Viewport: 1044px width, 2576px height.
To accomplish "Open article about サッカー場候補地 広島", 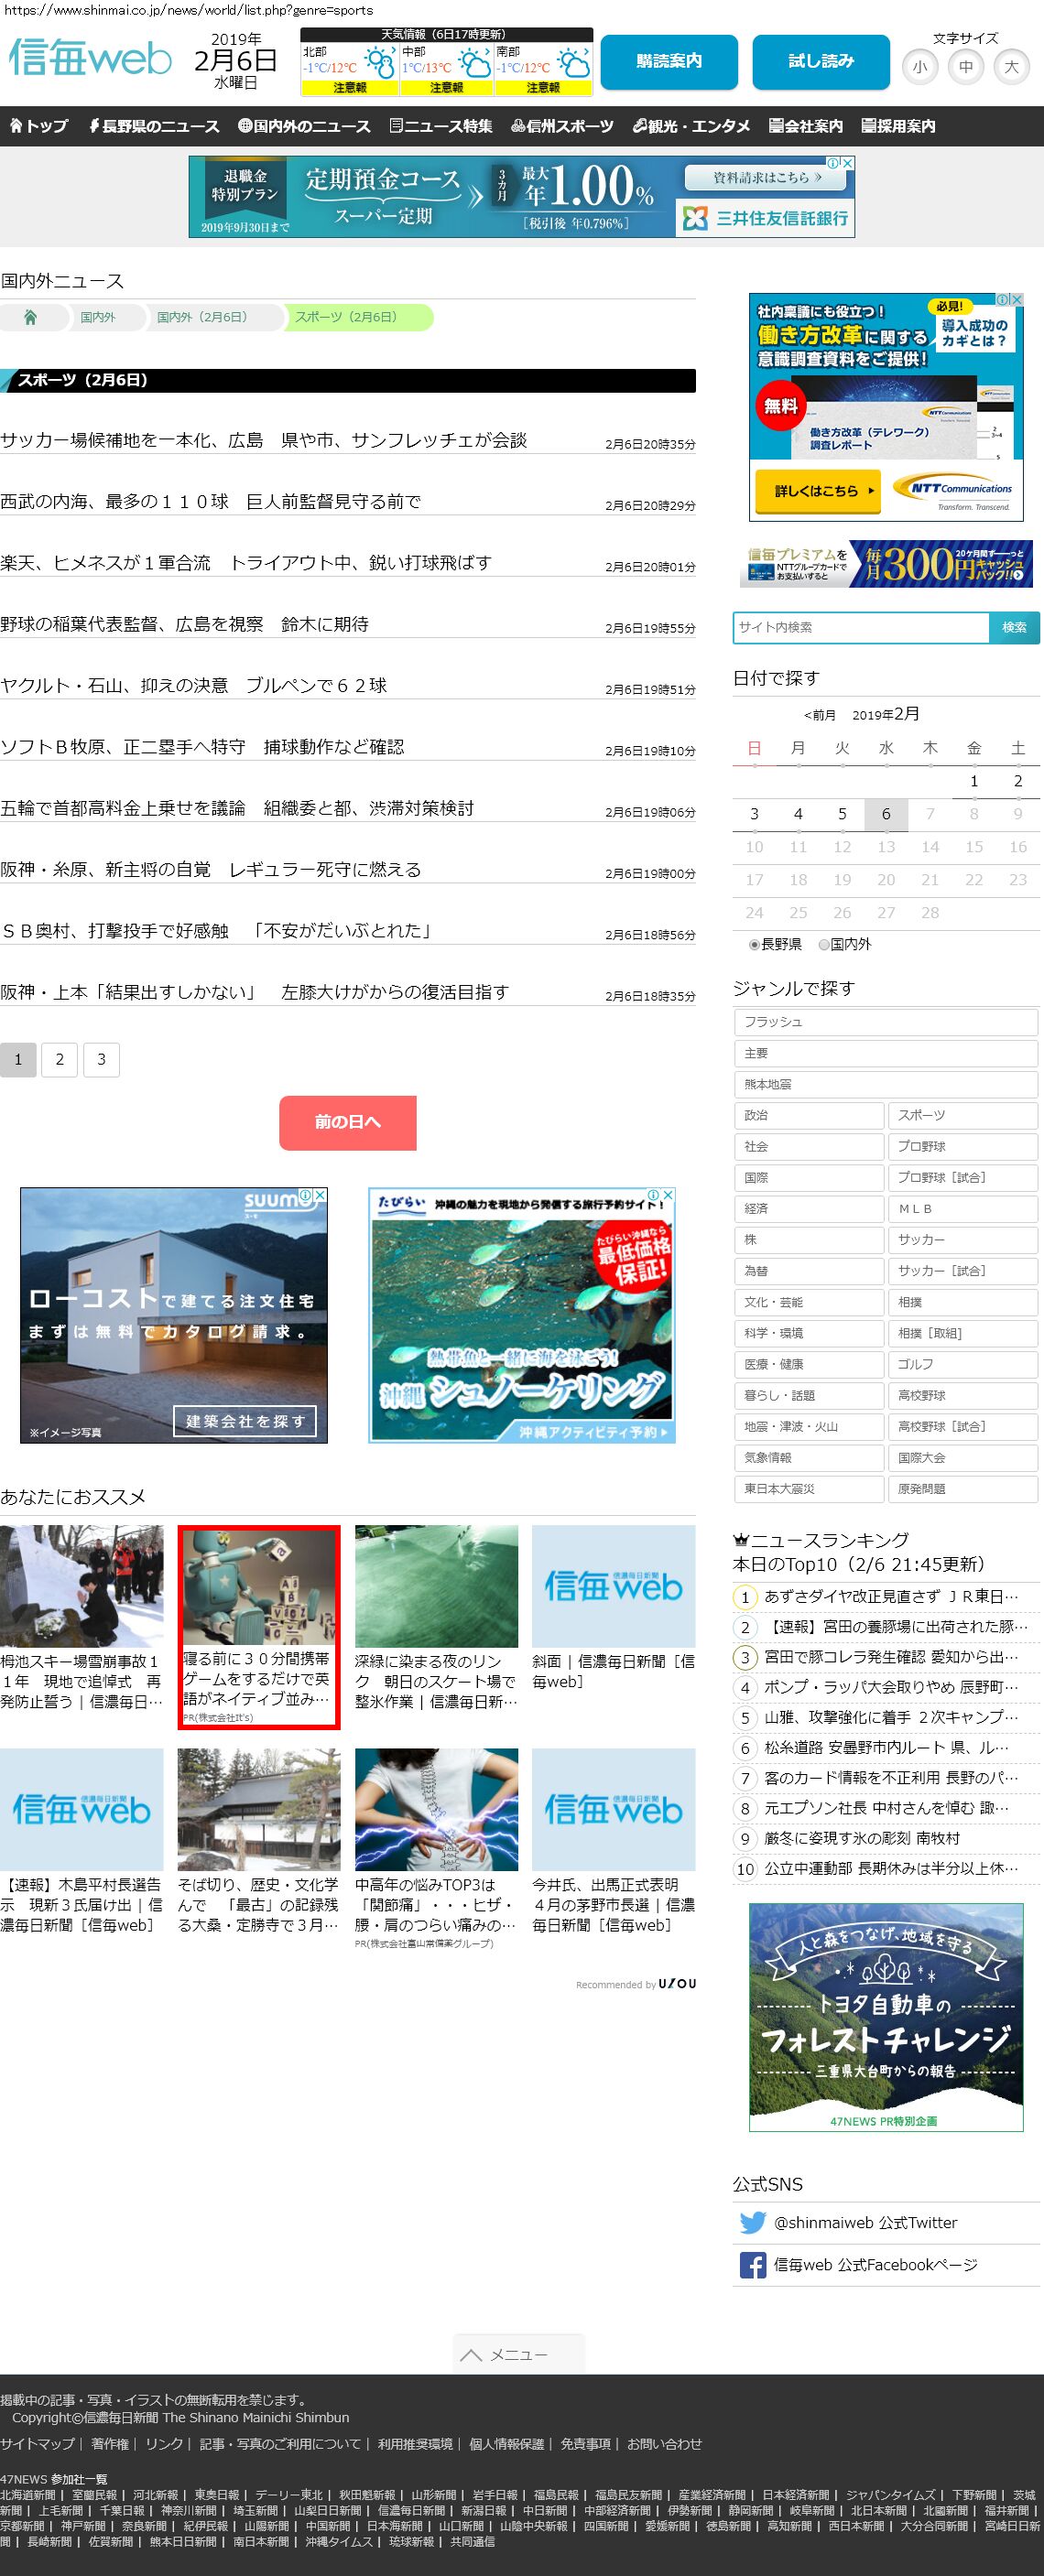I will click(264, 440).
